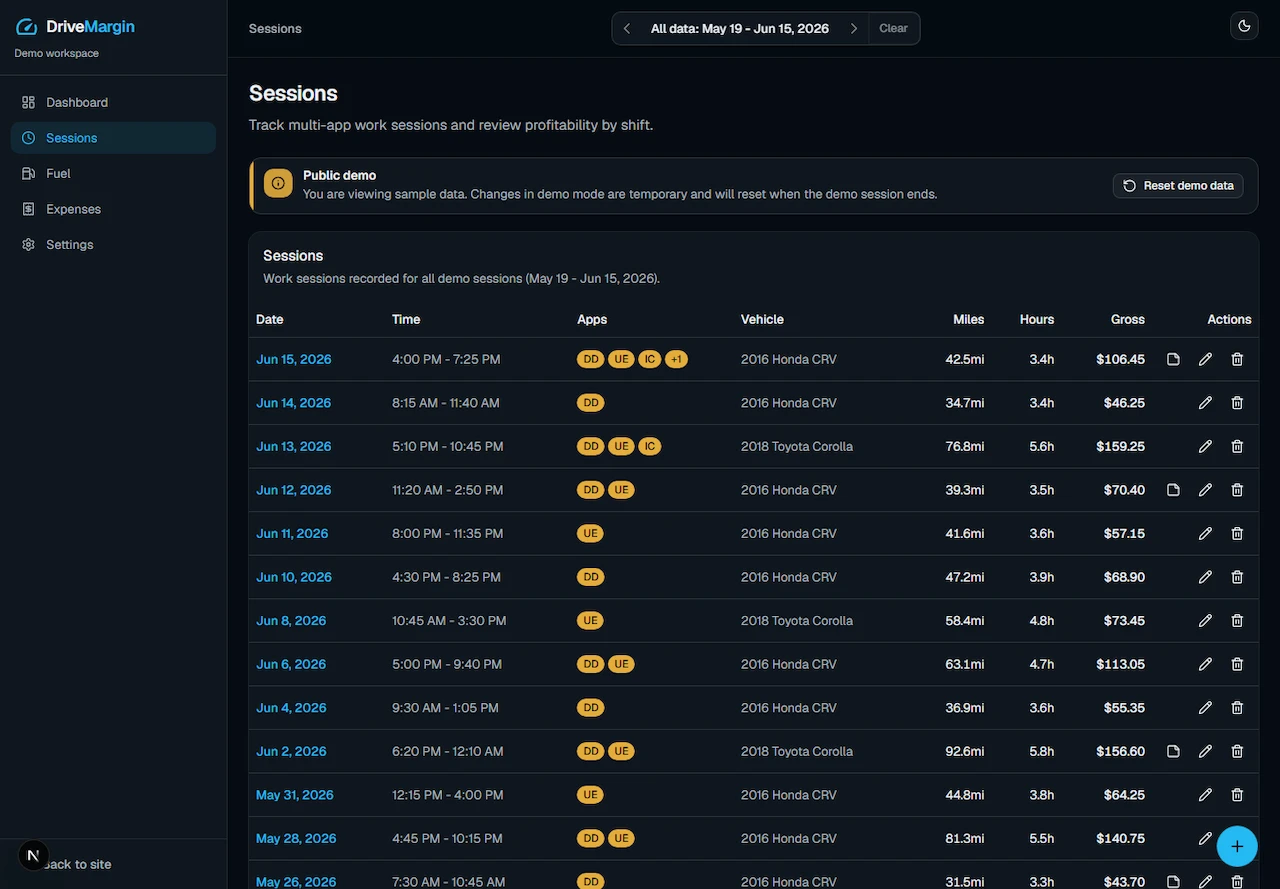Click the Gross column header
This screenshot has height=889, width=1280.
pyautogui.click(x=1127, y=319)
